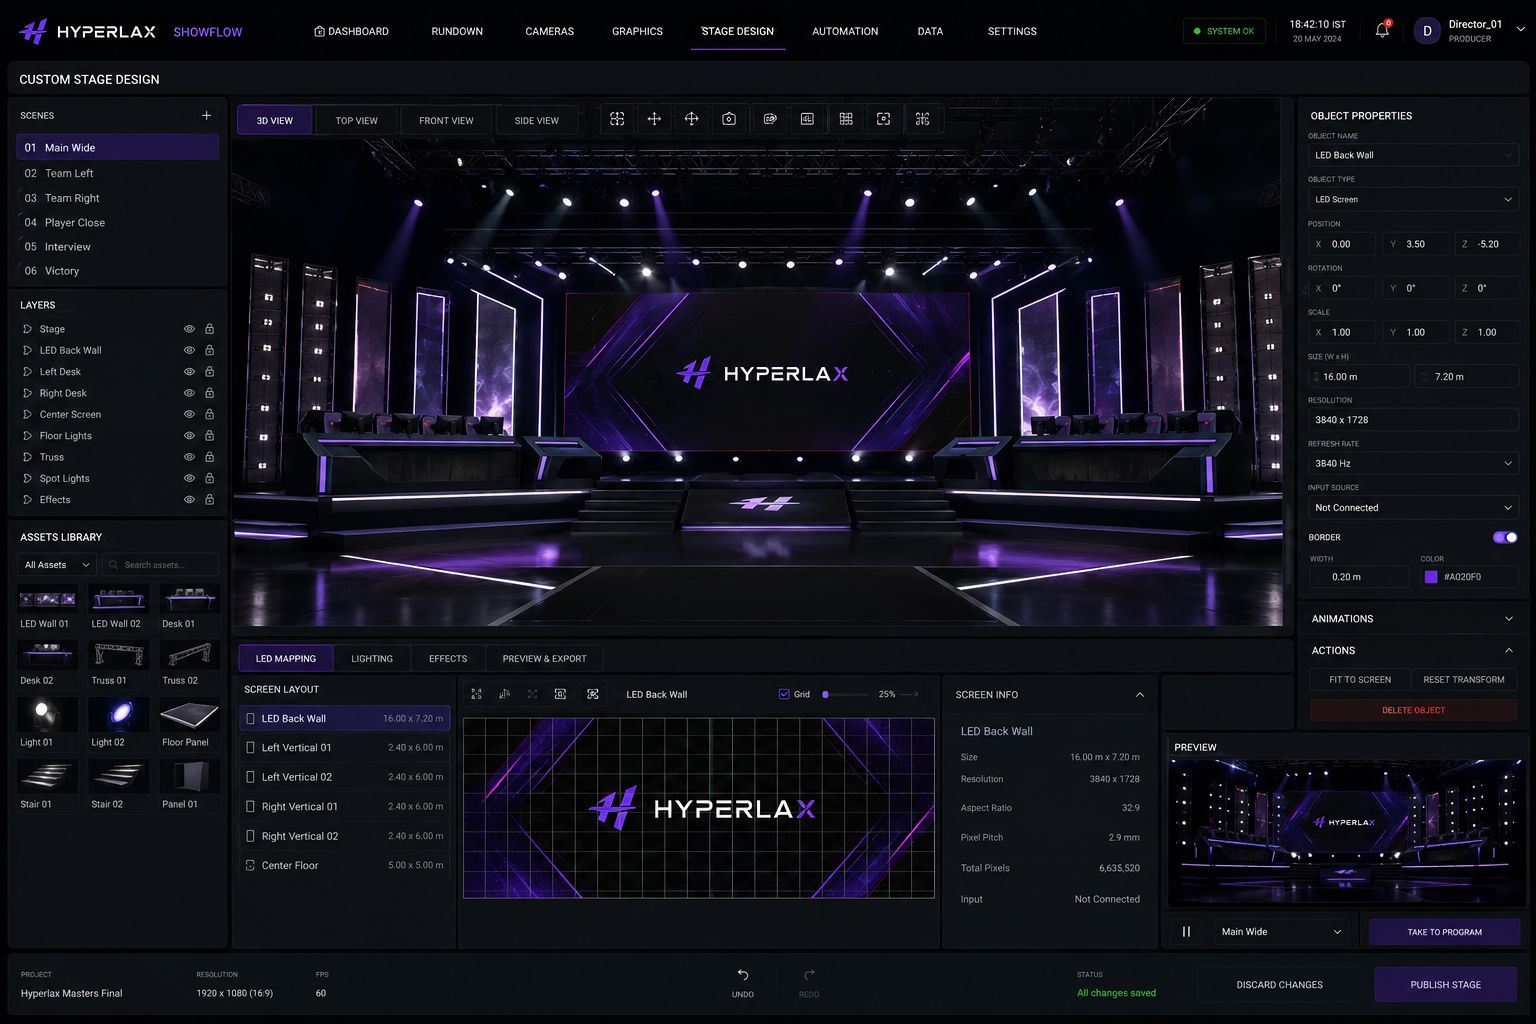The width and height of the screenshot is (1536, 1024).
Task: Open the notifications bell
Action: coord(1382,30)
